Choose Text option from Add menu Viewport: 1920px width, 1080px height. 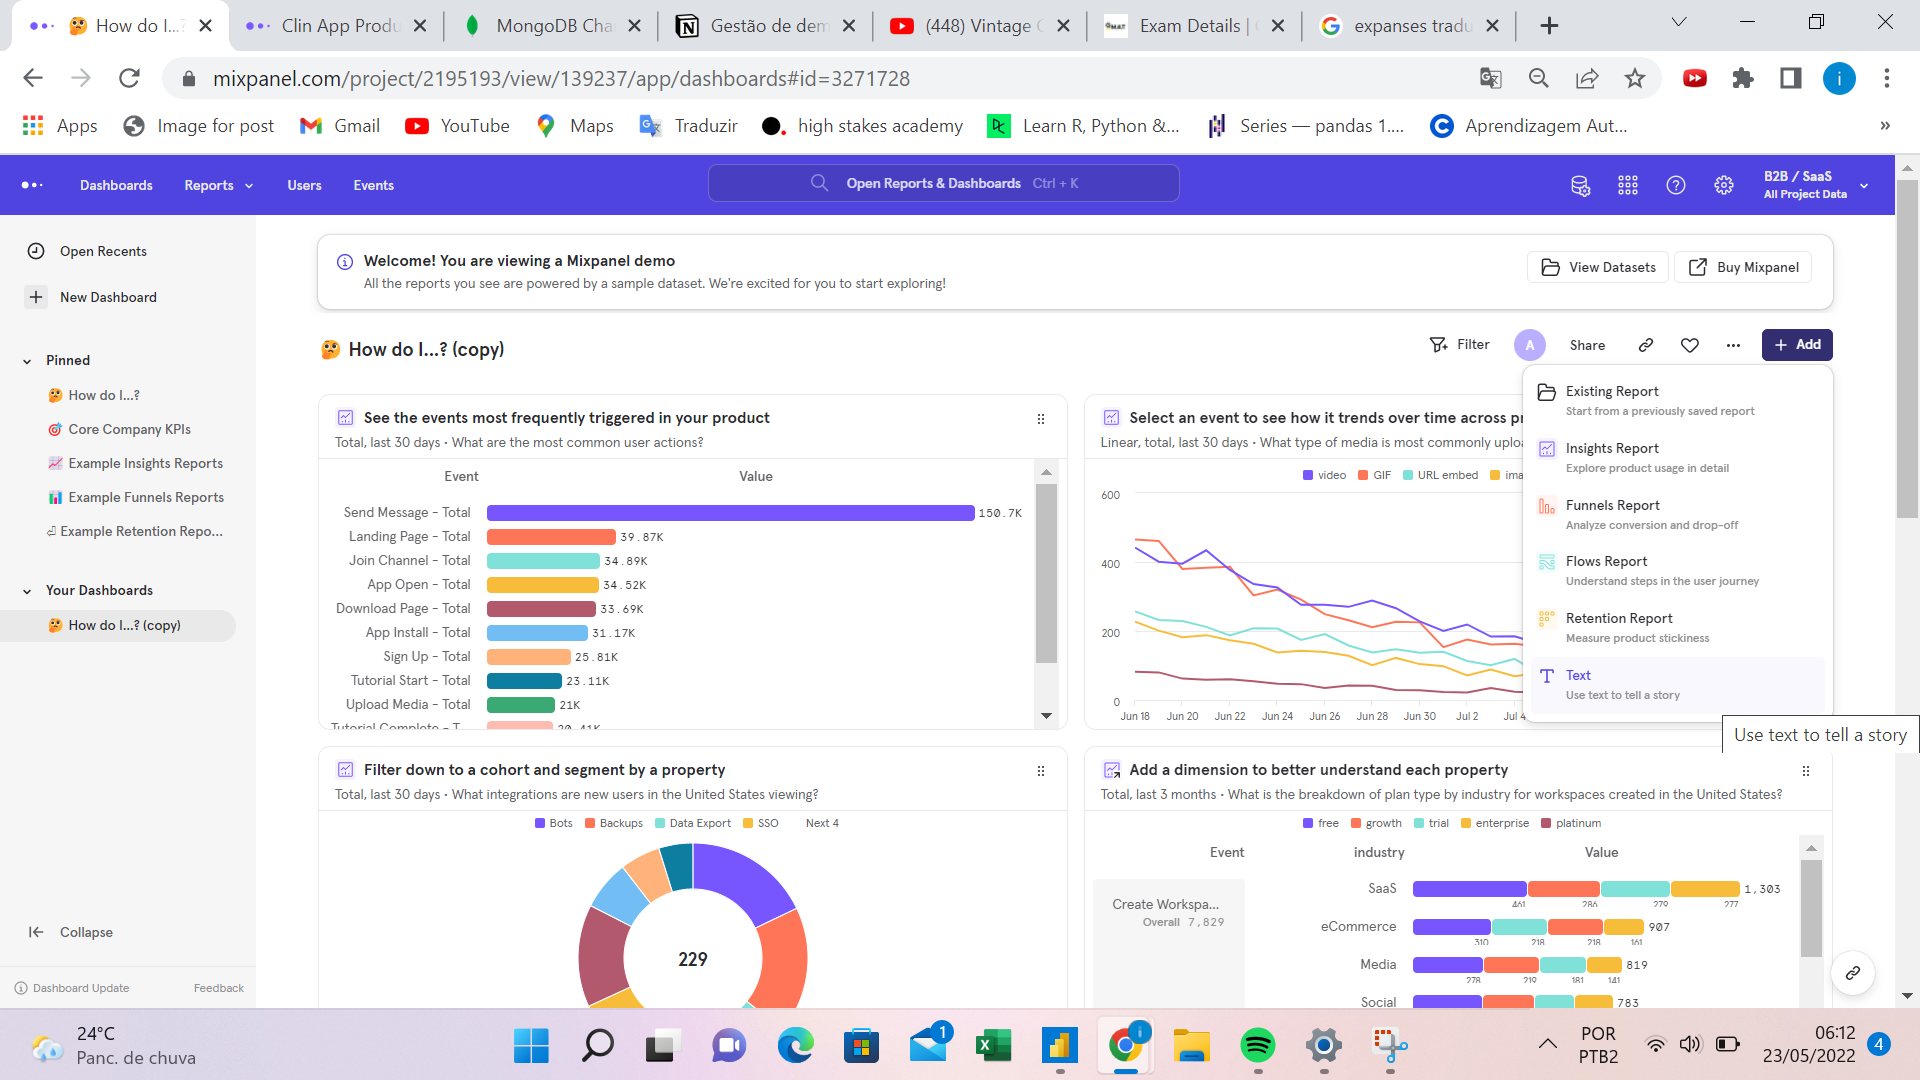1678,684
